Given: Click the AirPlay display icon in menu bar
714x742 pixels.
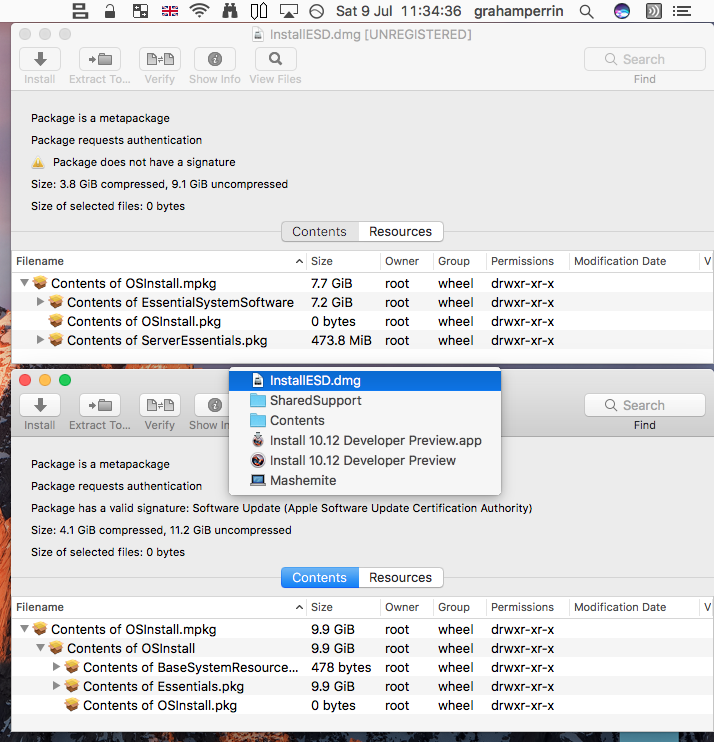Looking at the screenshot, I should click(x=288, y=11).
